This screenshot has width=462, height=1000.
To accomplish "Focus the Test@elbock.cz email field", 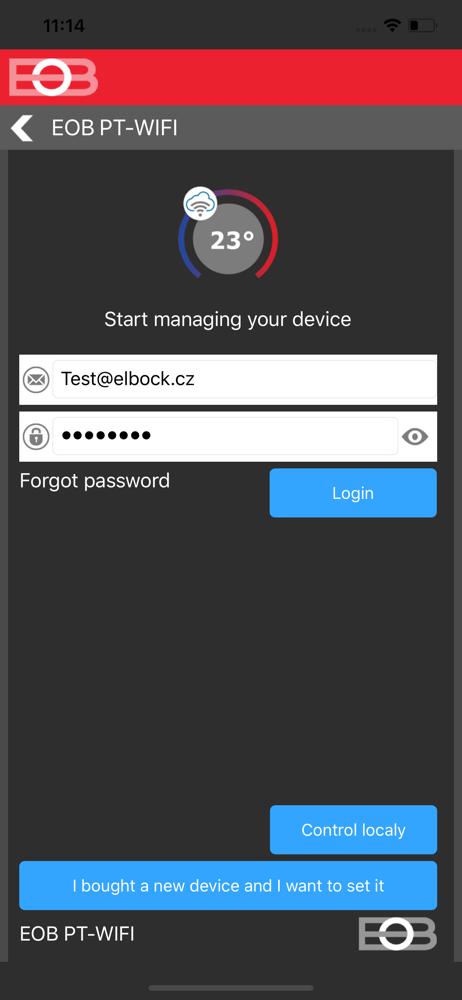I will [244, 379].
